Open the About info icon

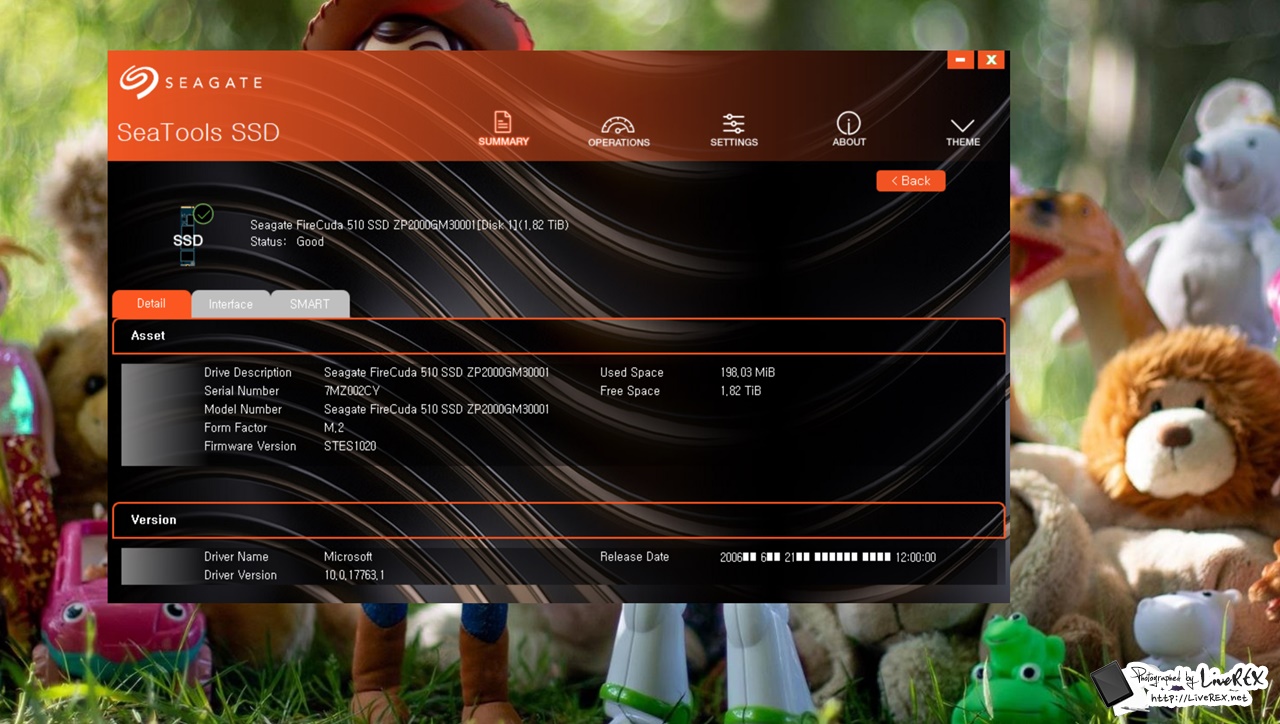click(848, 129)
